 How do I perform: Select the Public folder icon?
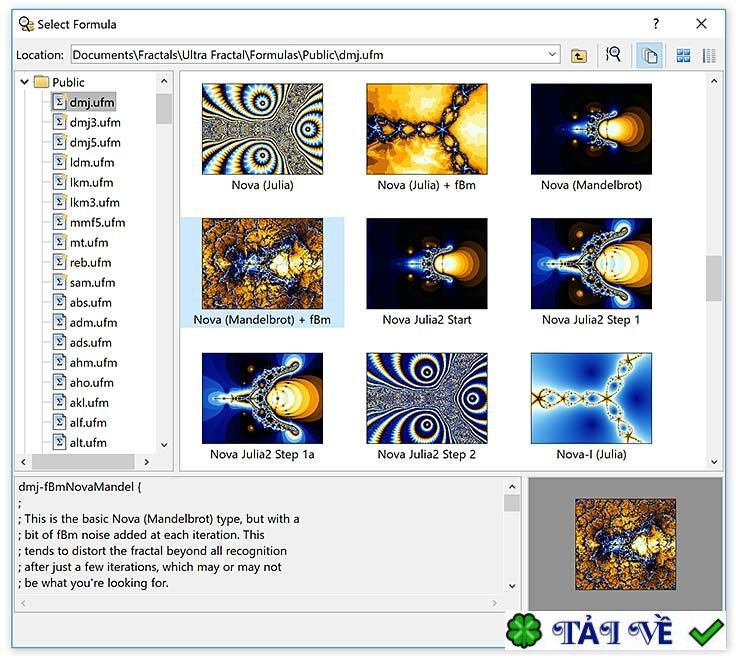pyautogui.click(x=41, y=82)
